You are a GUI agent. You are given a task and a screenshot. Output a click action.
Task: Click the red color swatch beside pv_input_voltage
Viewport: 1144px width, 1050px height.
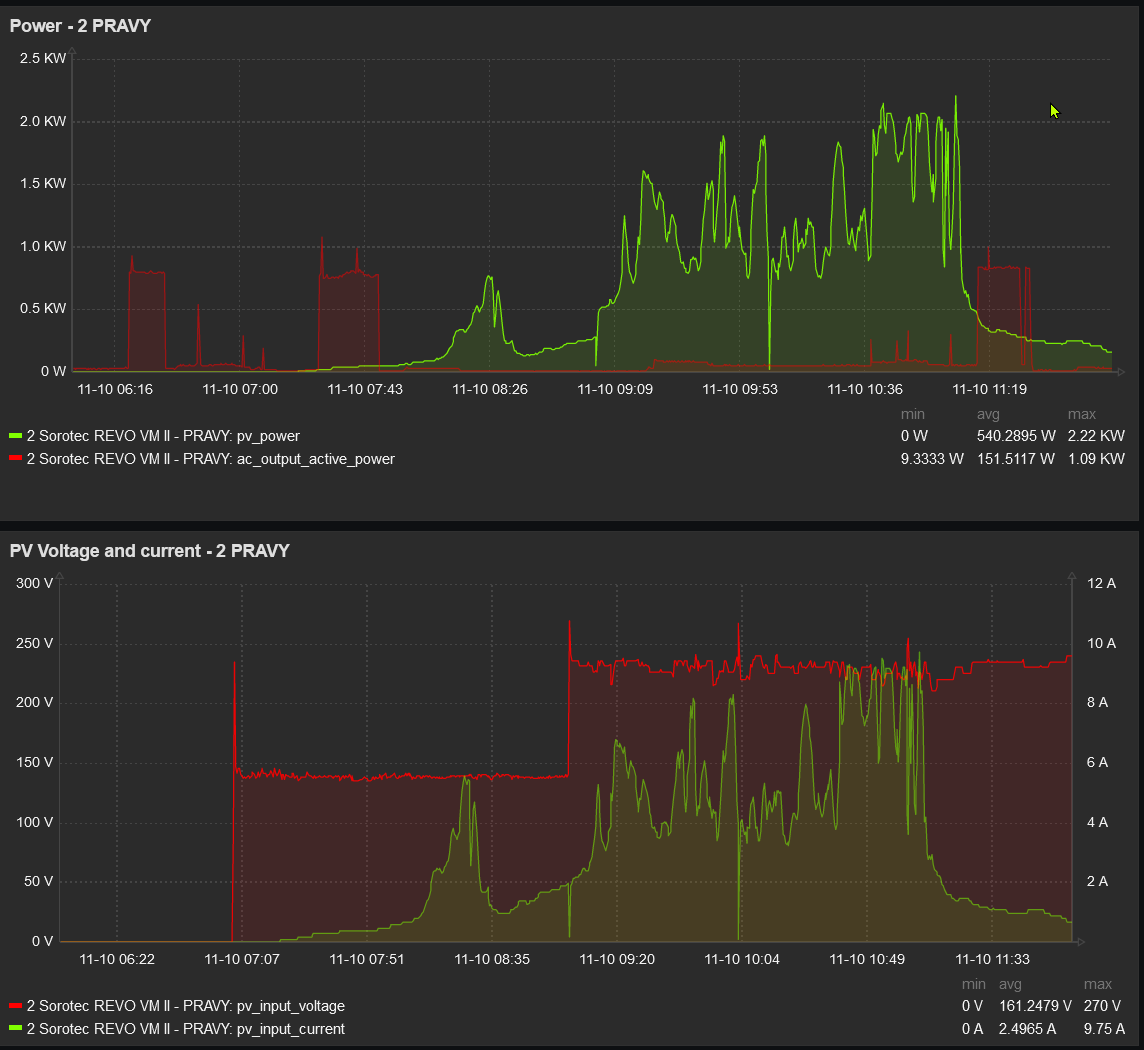point(15,1006)
